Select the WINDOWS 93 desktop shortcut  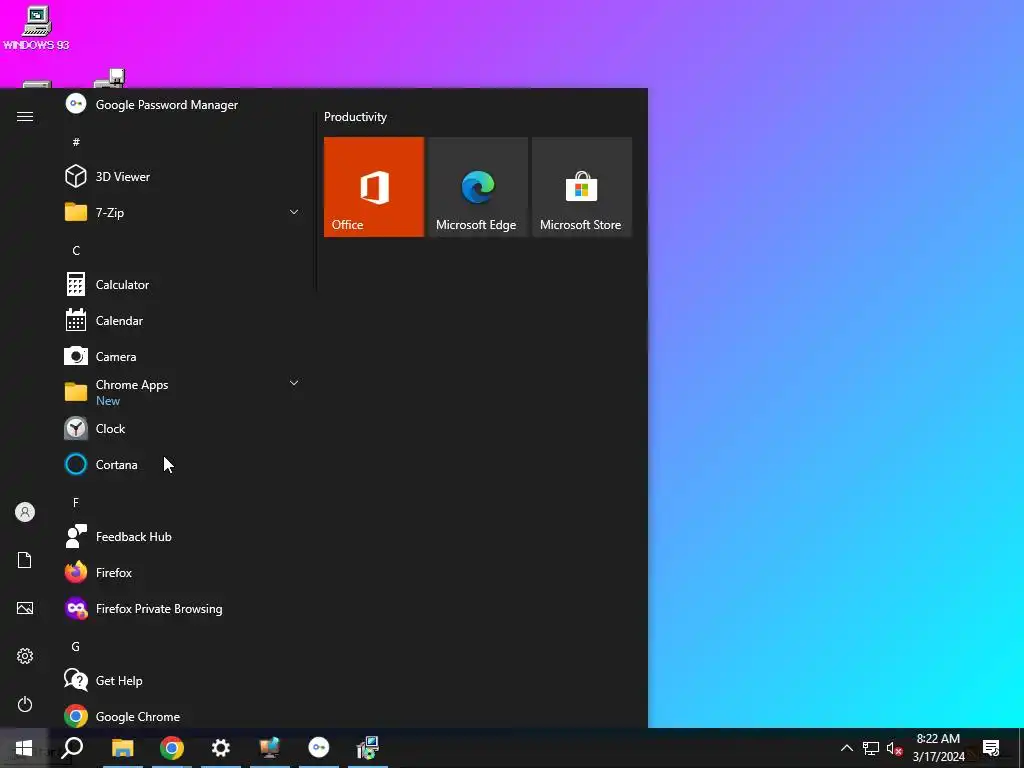37,28
